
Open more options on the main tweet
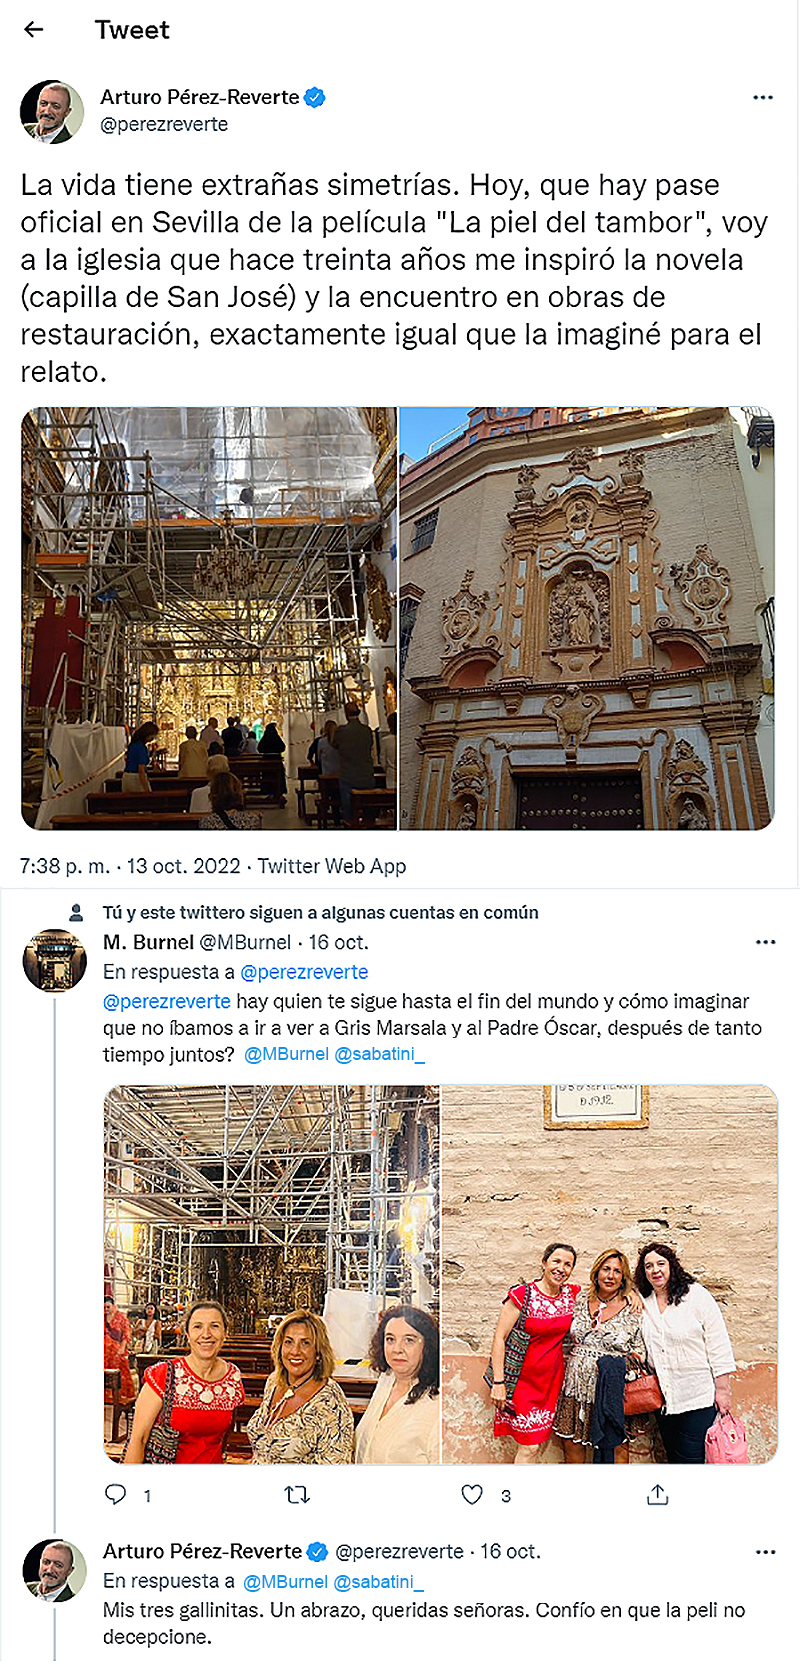[x=763, y=97]
